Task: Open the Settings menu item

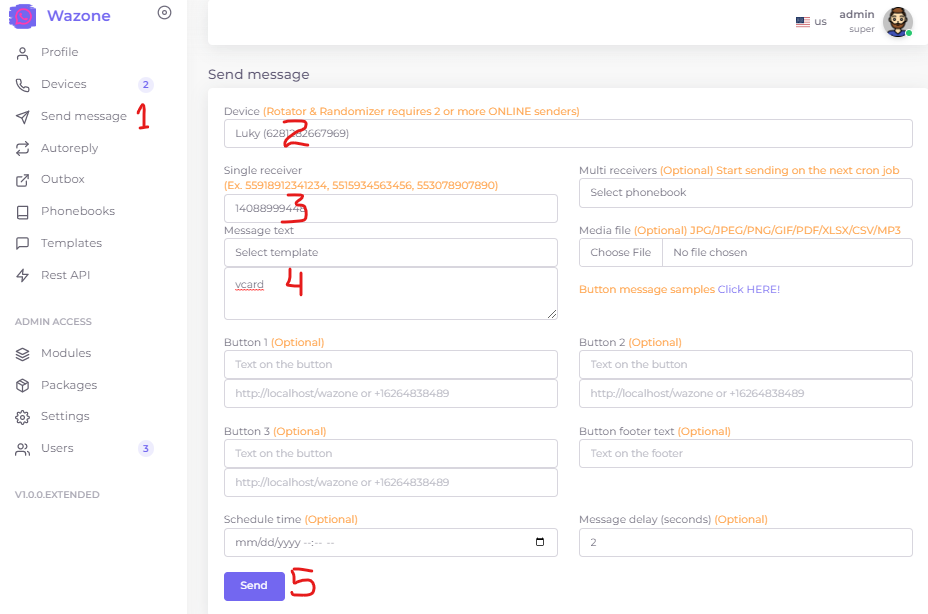Action: tap(65, 416)
